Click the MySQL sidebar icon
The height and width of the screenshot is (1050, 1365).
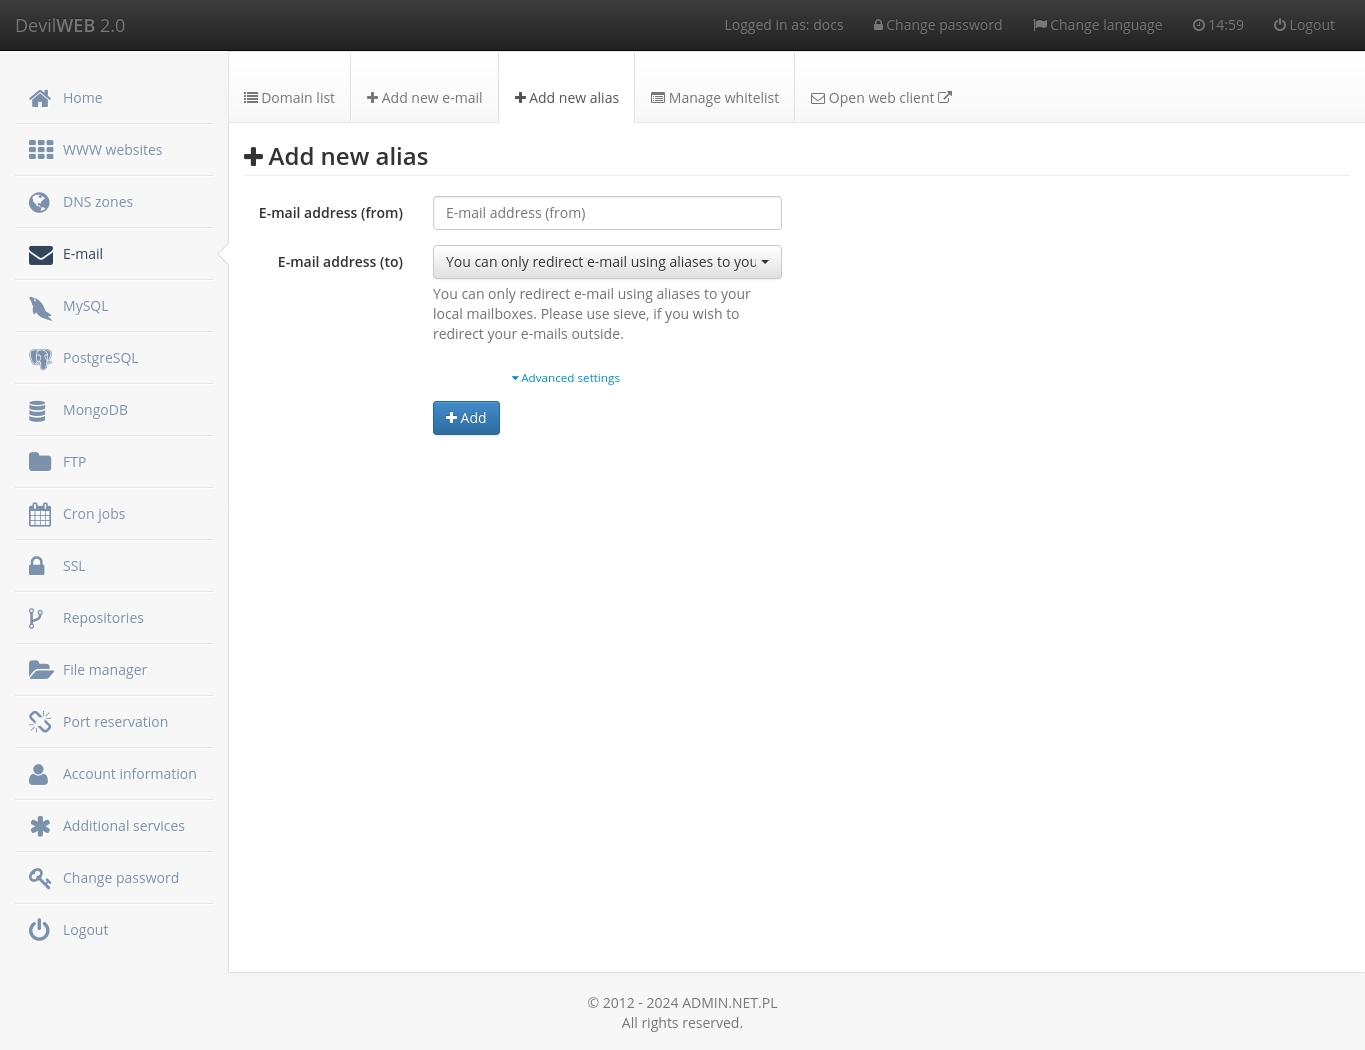tap(40, 305)
